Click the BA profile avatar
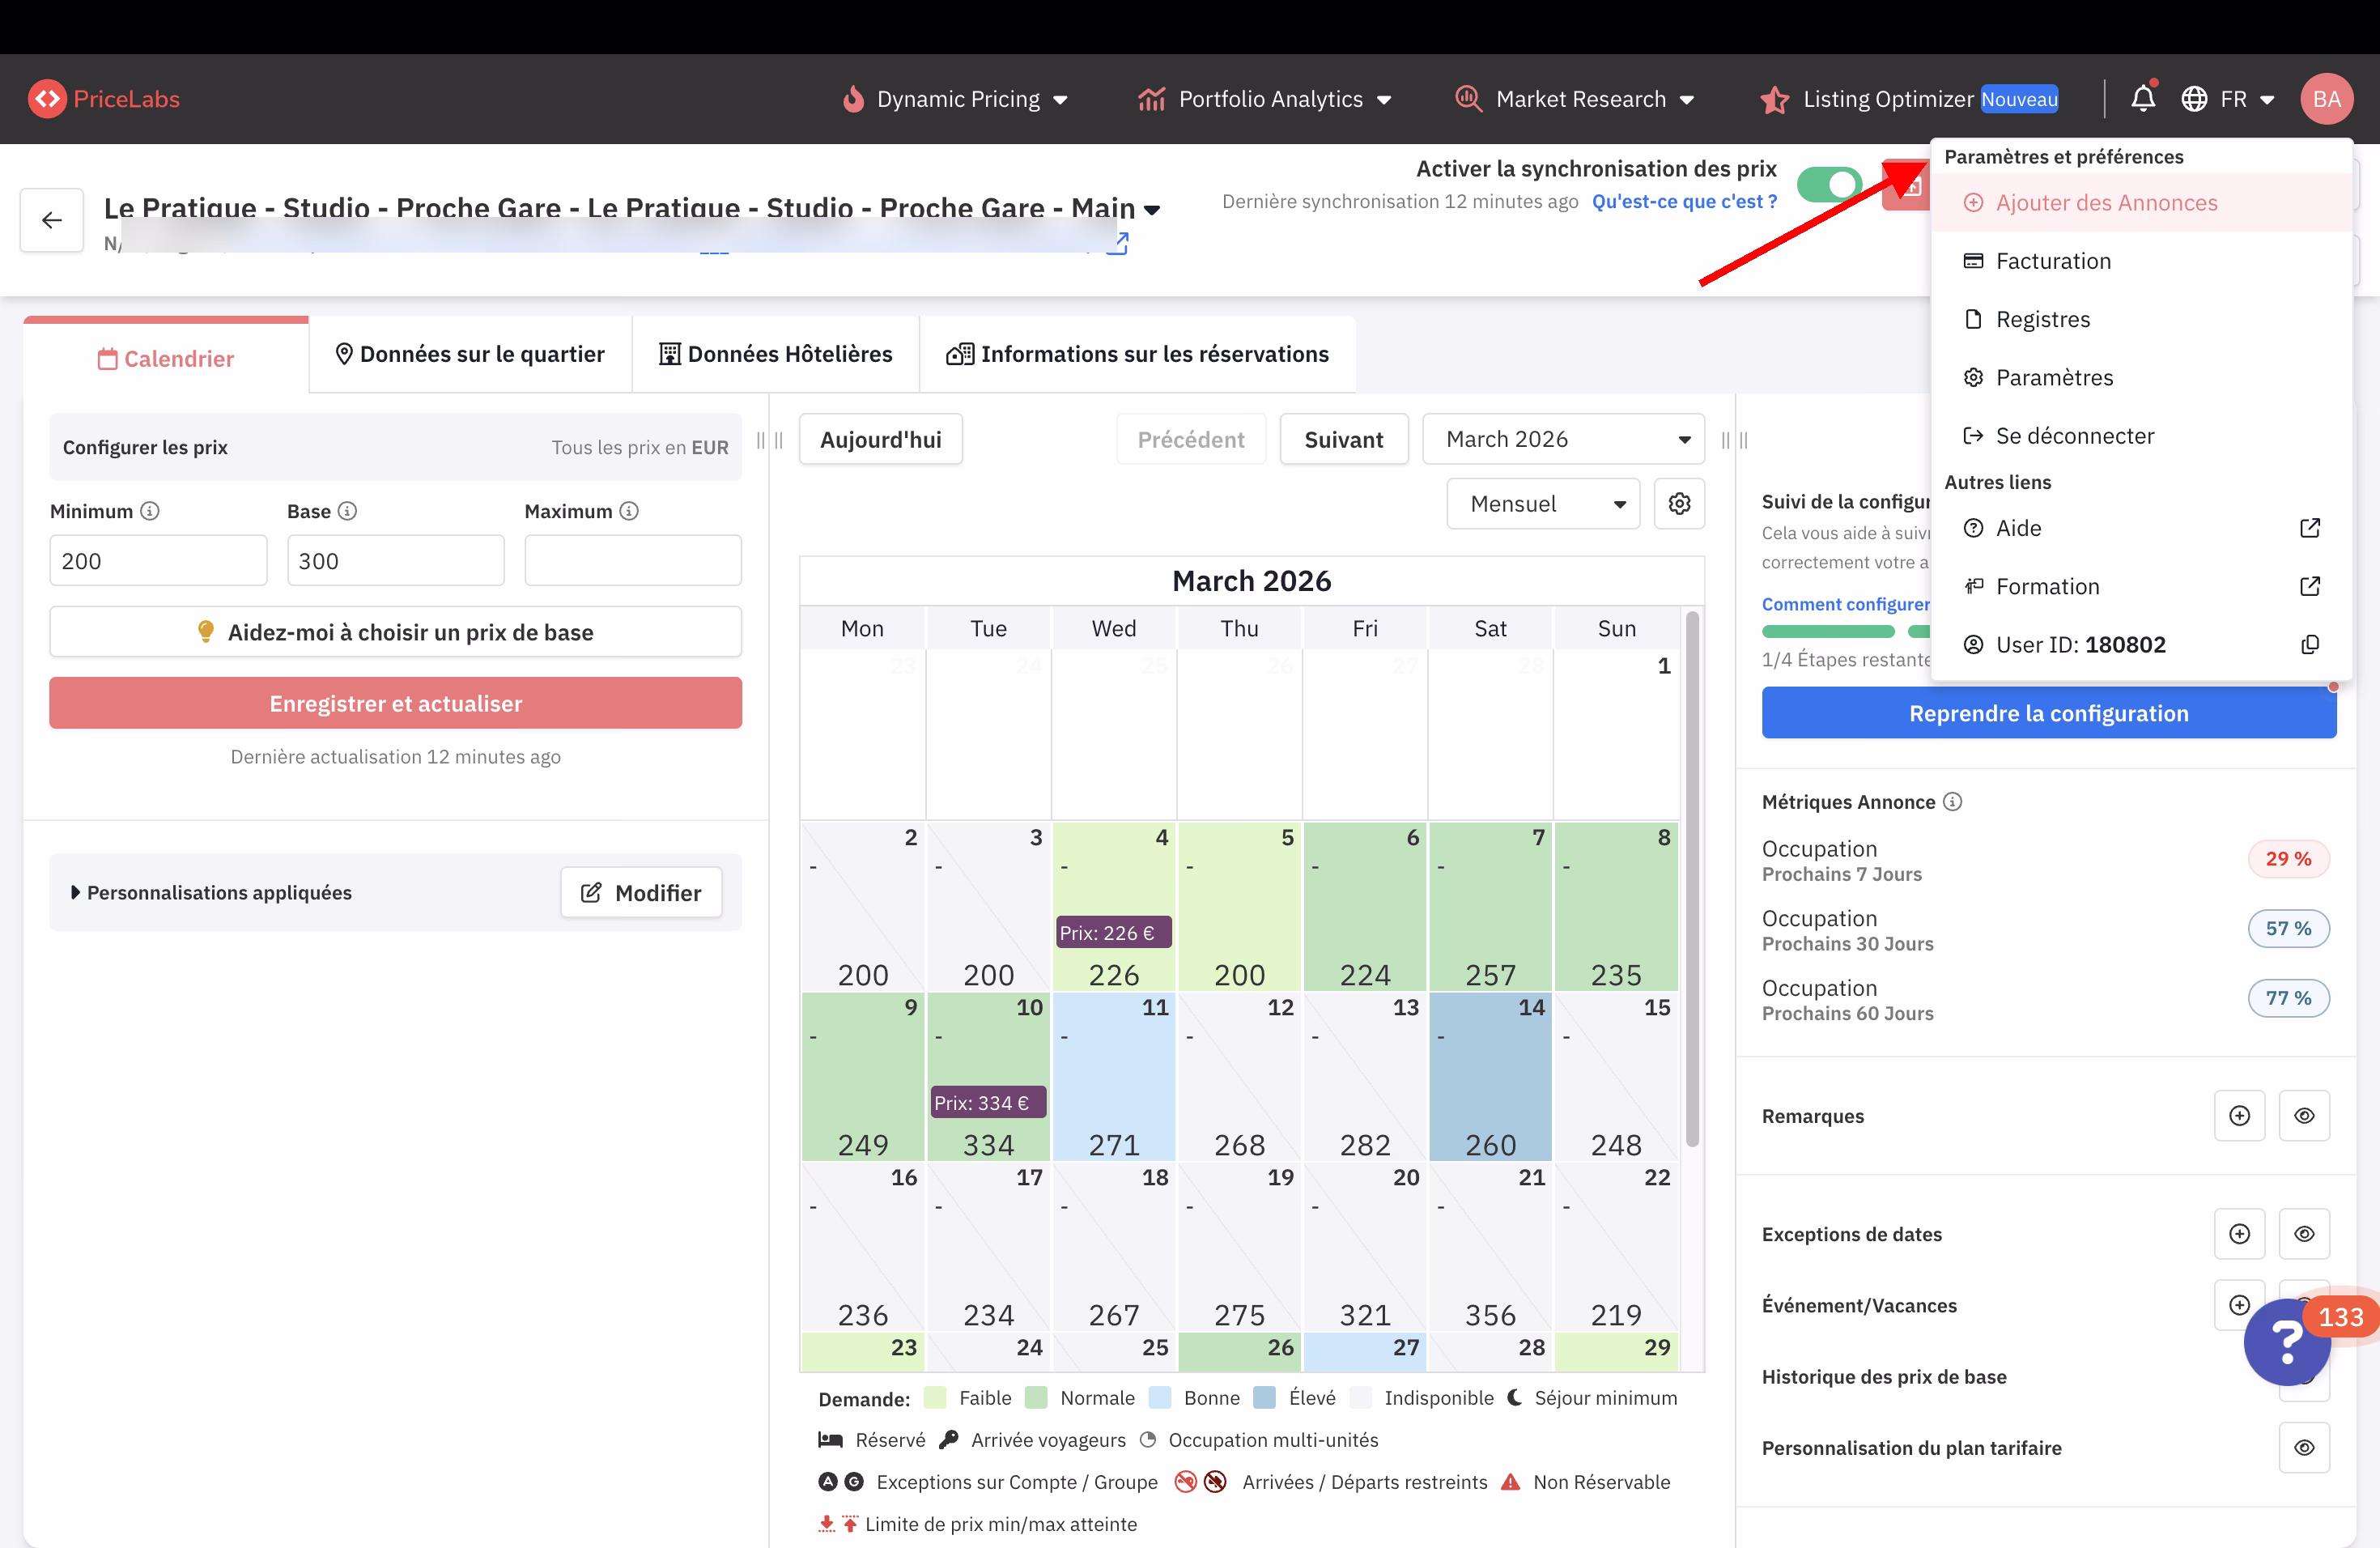The image size is (2380, 1548). 2326,99
